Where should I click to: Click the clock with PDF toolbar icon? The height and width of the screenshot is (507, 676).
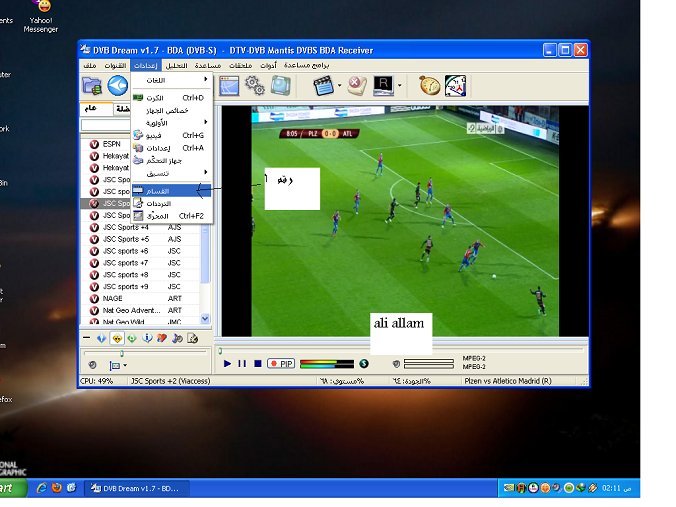click(455, 85)
